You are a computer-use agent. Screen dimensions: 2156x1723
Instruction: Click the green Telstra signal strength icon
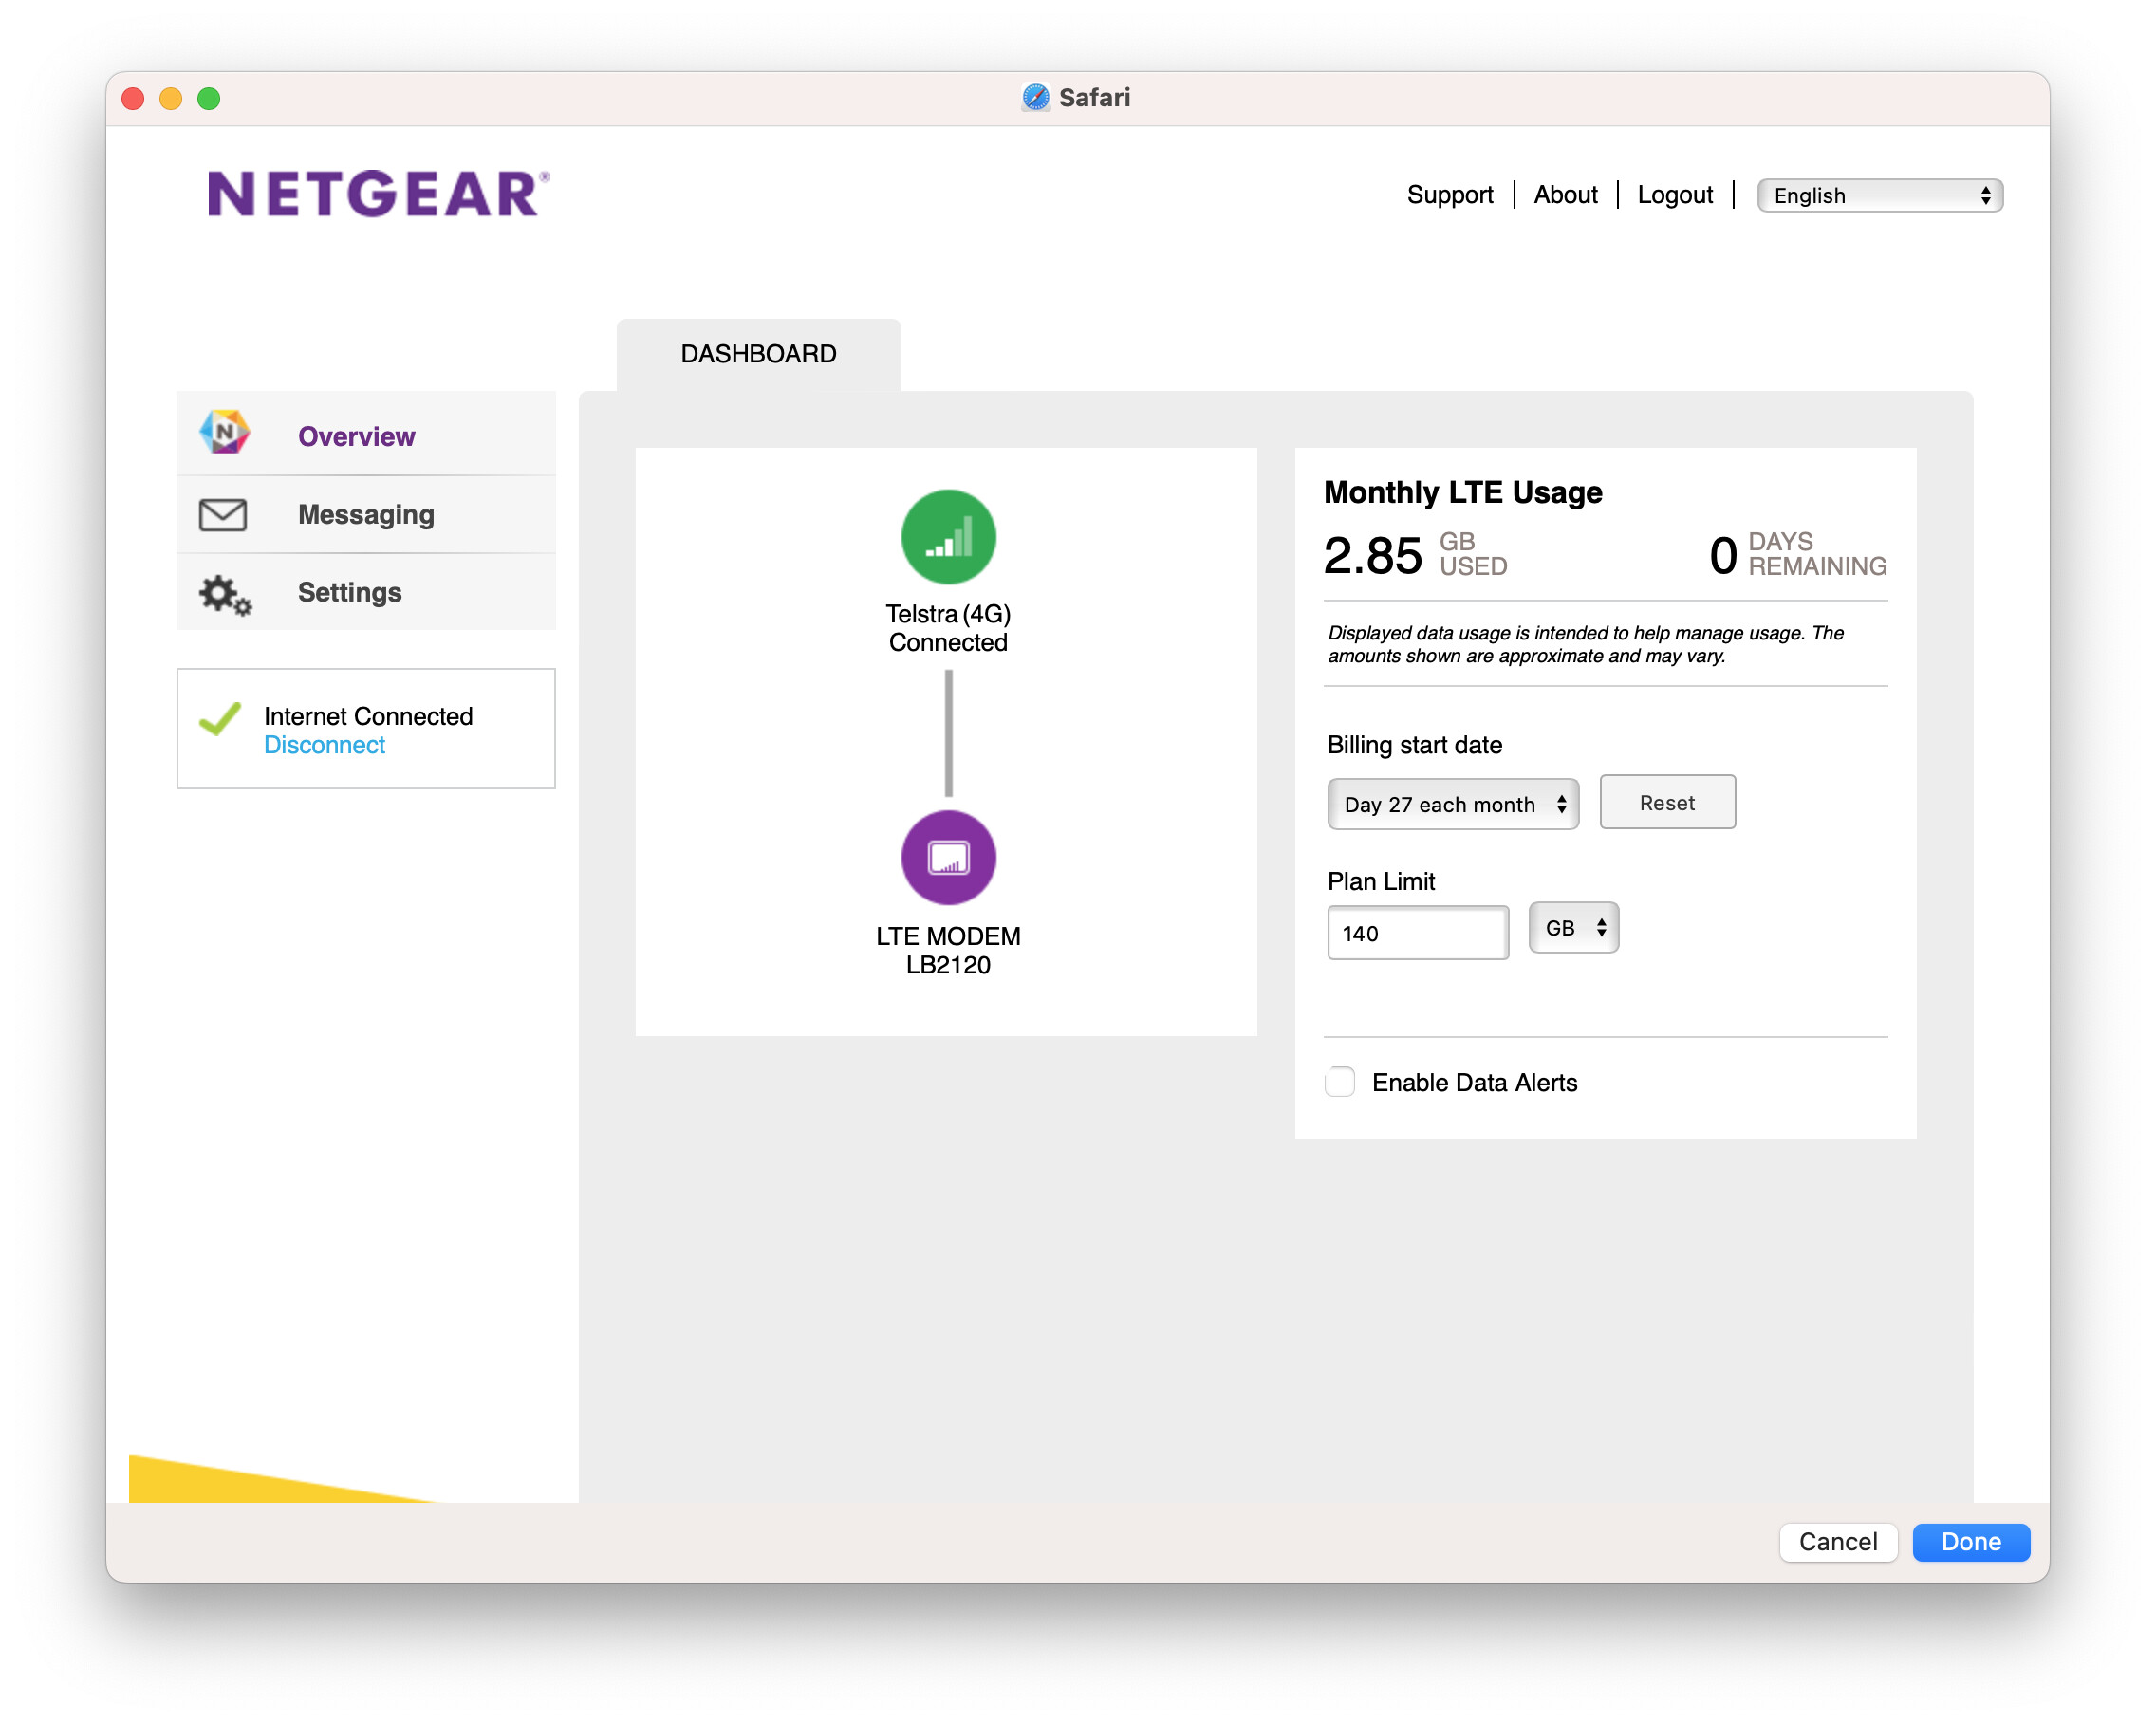point(948,537)
